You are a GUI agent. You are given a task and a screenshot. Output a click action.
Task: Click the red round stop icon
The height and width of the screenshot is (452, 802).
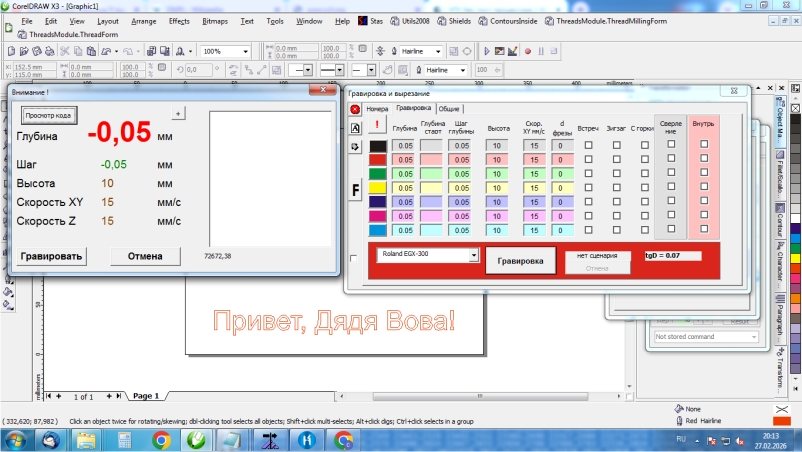[355, 109]
